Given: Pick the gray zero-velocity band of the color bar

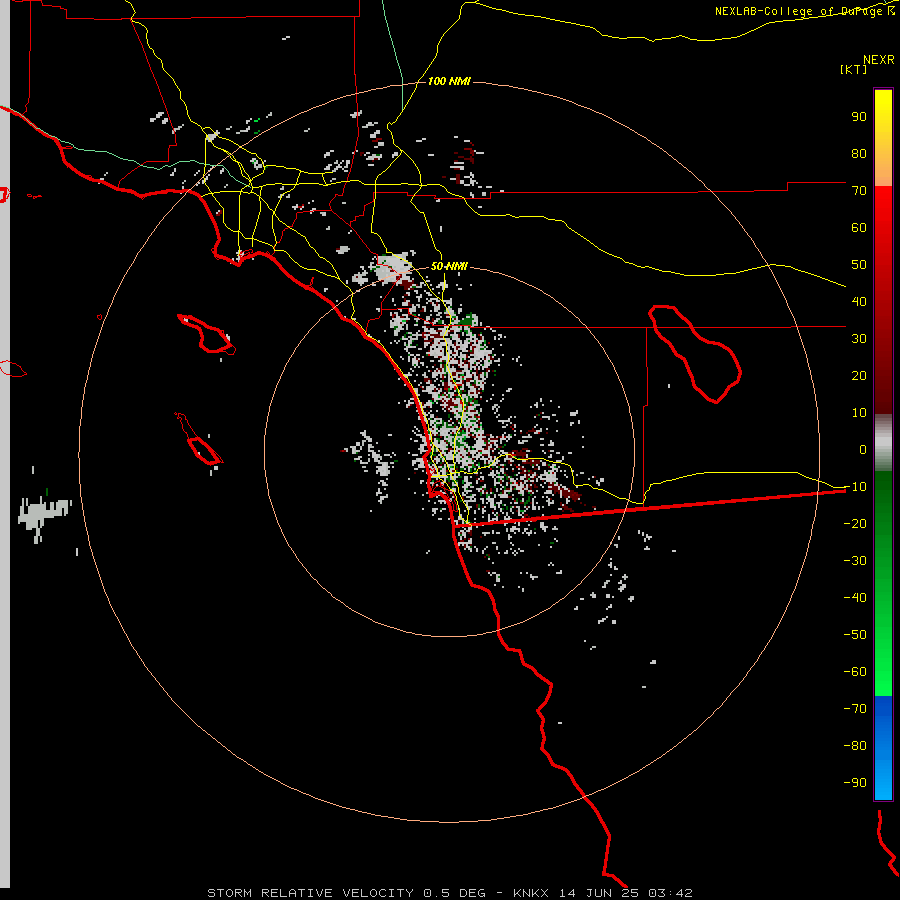Looking at the screenshot, I should [x=883, y=443].
